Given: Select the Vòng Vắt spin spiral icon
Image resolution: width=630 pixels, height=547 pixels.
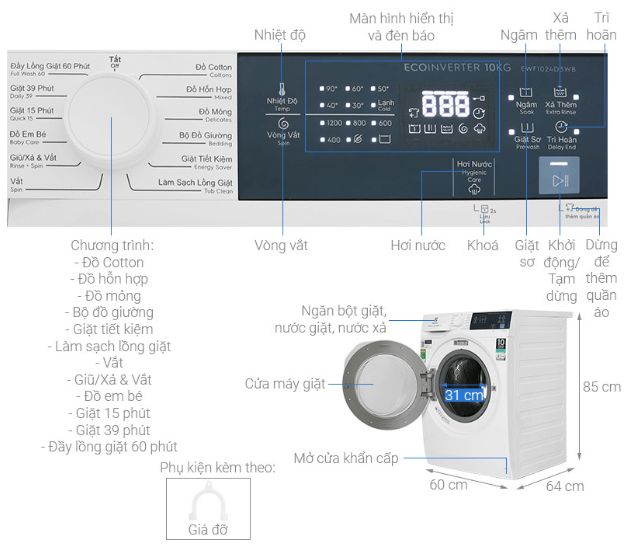Looking at the screenshot, I should pyautogui.click(x=283, y=124).
